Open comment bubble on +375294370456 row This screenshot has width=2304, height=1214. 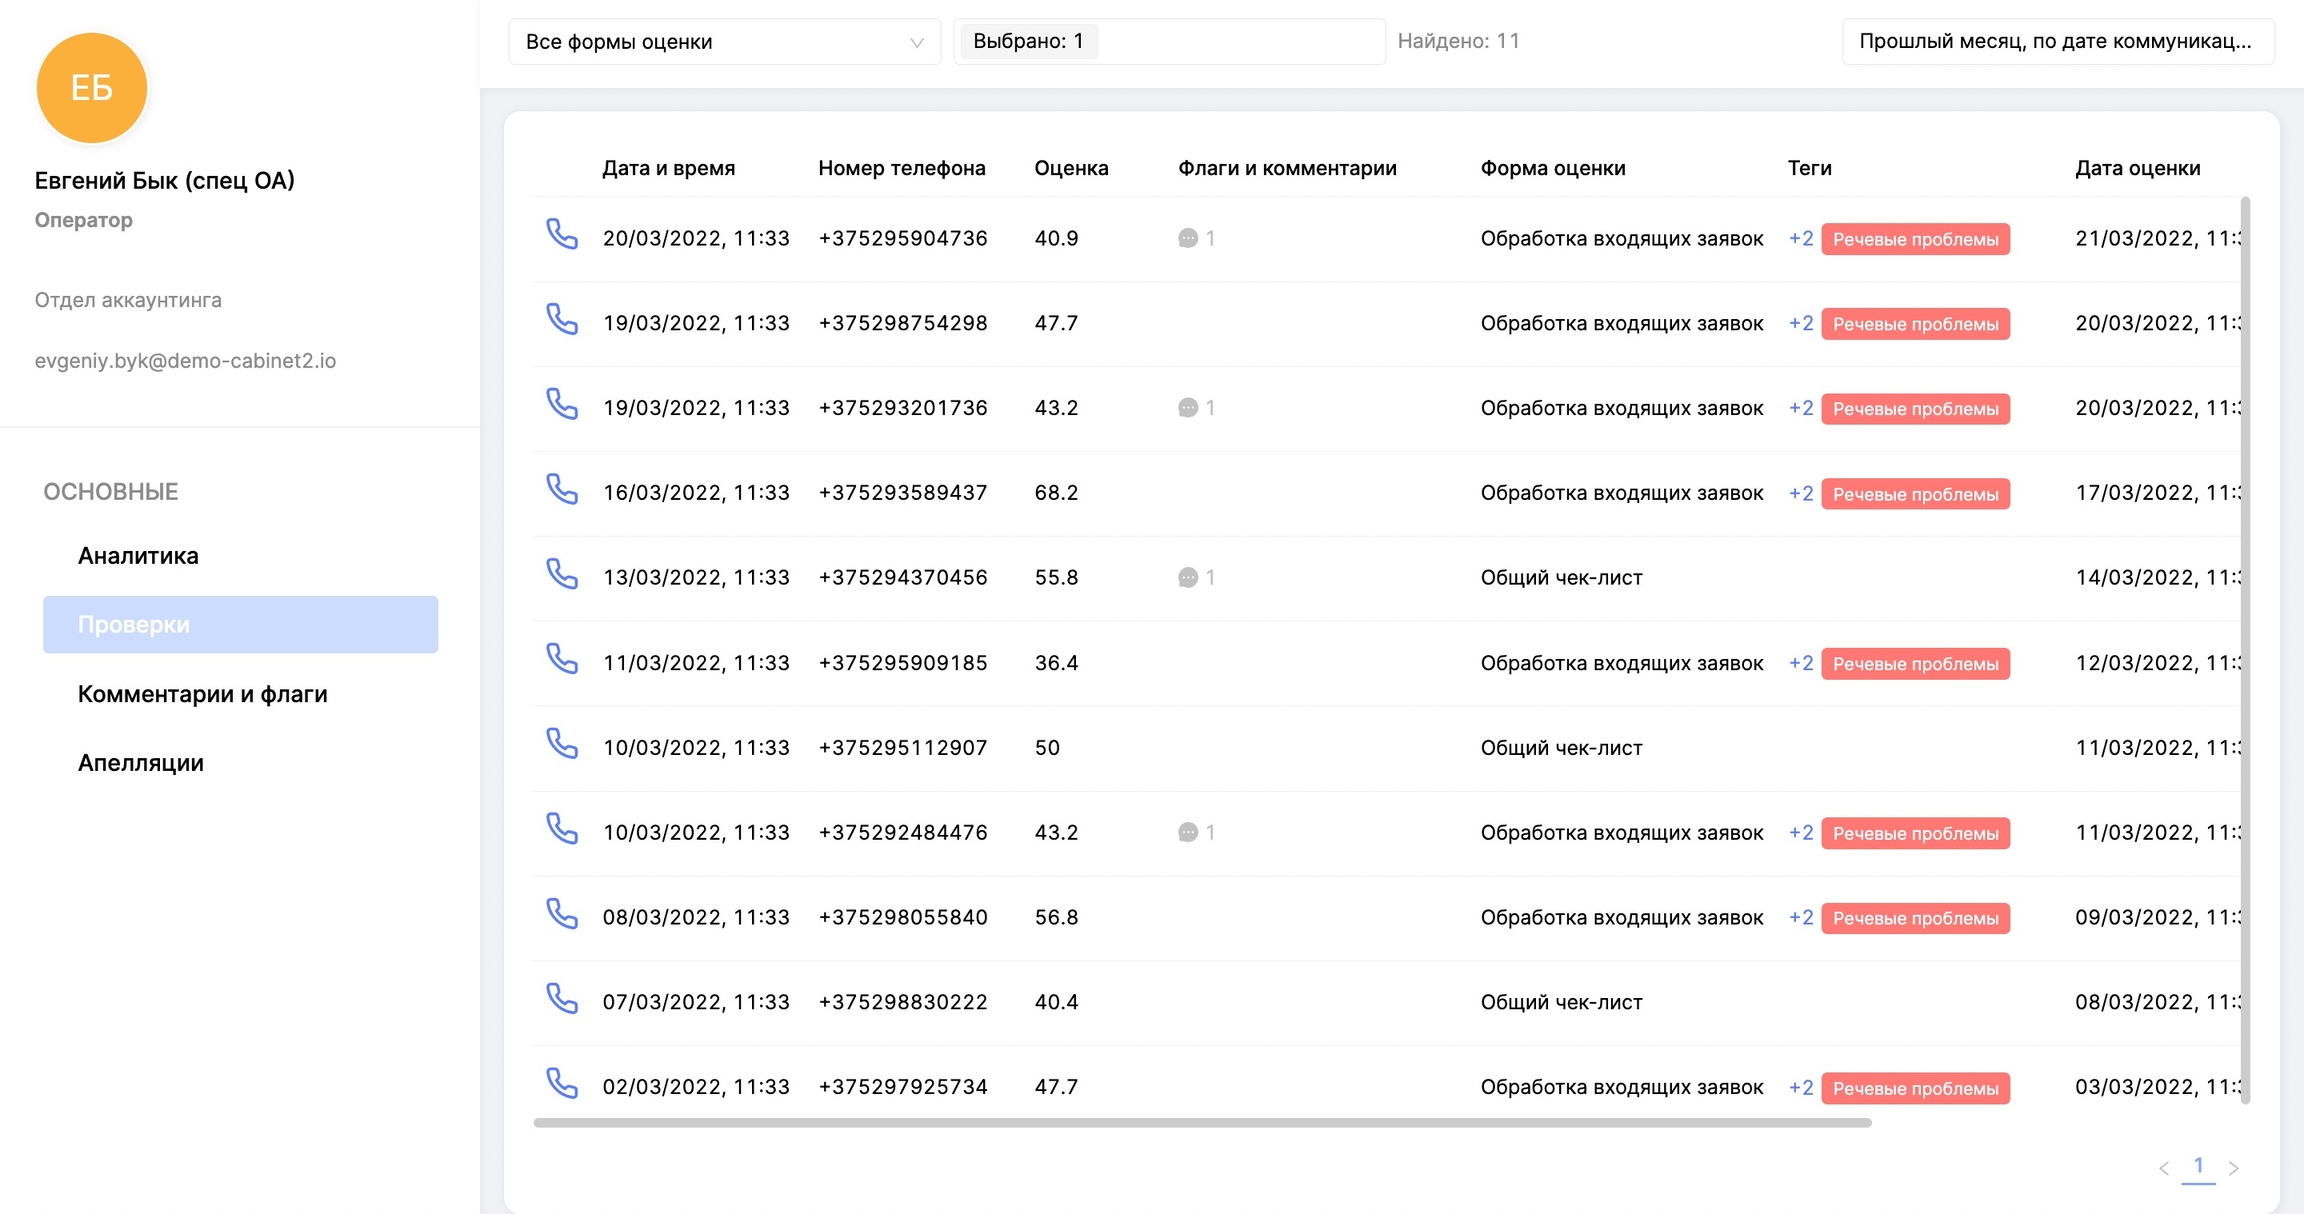click(x=1188, y=578)
